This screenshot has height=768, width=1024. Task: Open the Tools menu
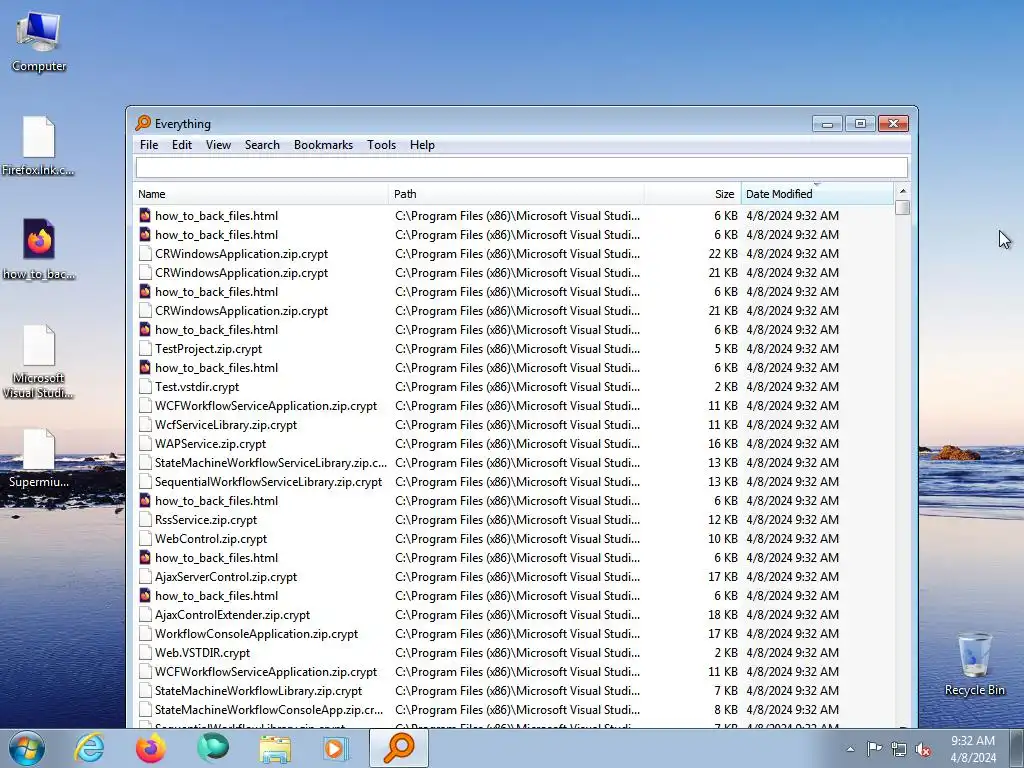click(381, 145)
